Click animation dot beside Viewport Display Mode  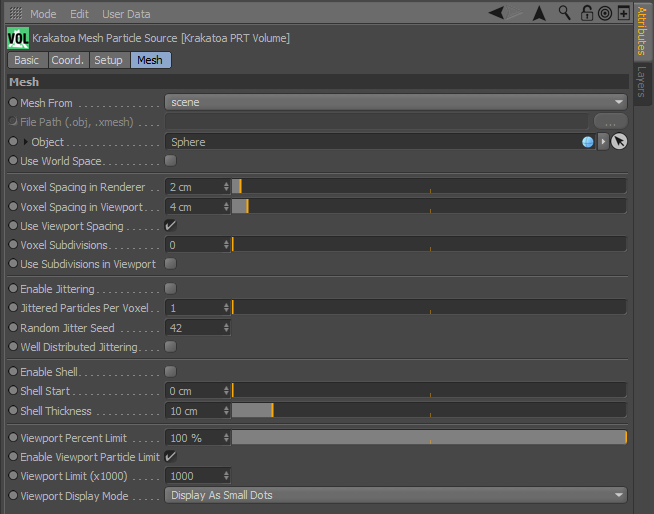(x=13, y=496)
